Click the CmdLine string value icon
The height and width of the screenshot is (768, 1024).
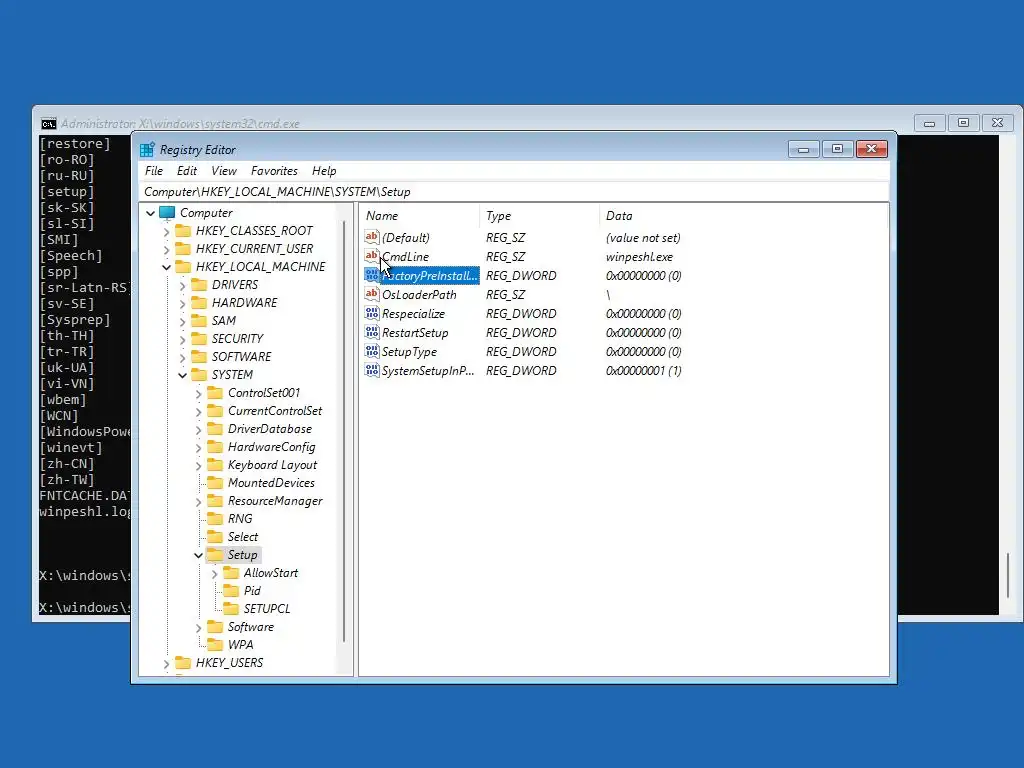click(372, 256)
